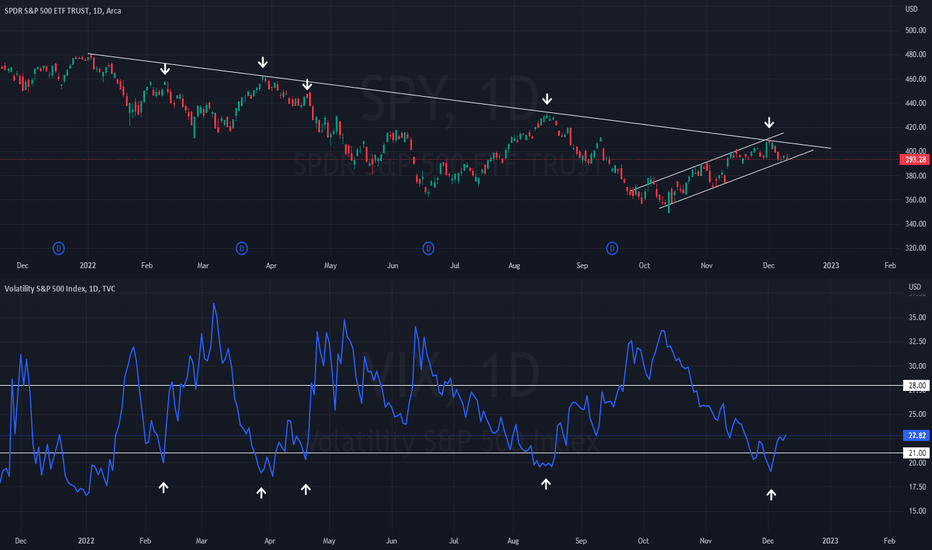This screenshot has width=932, height=550.
Task: Click the 500.00 level on SPY price axis
Action: pos(915,30)
